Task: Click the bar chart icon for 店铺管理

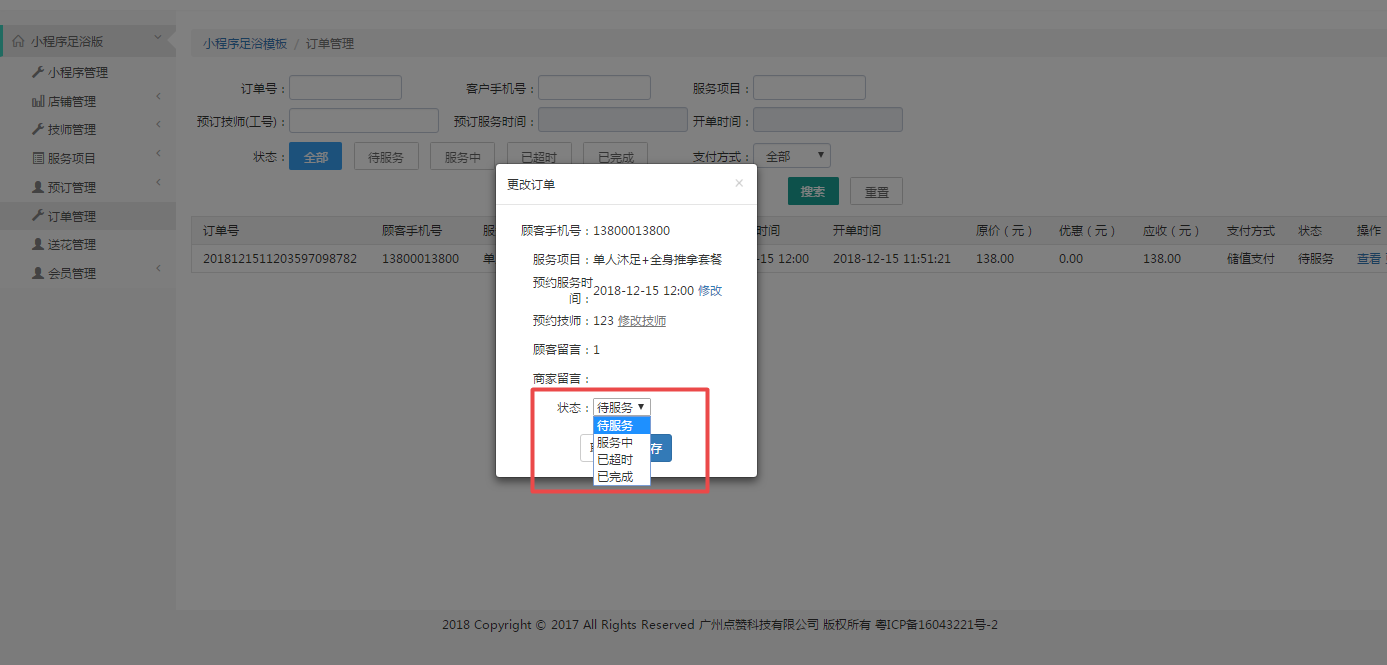Action: click(x=38, y=101)
